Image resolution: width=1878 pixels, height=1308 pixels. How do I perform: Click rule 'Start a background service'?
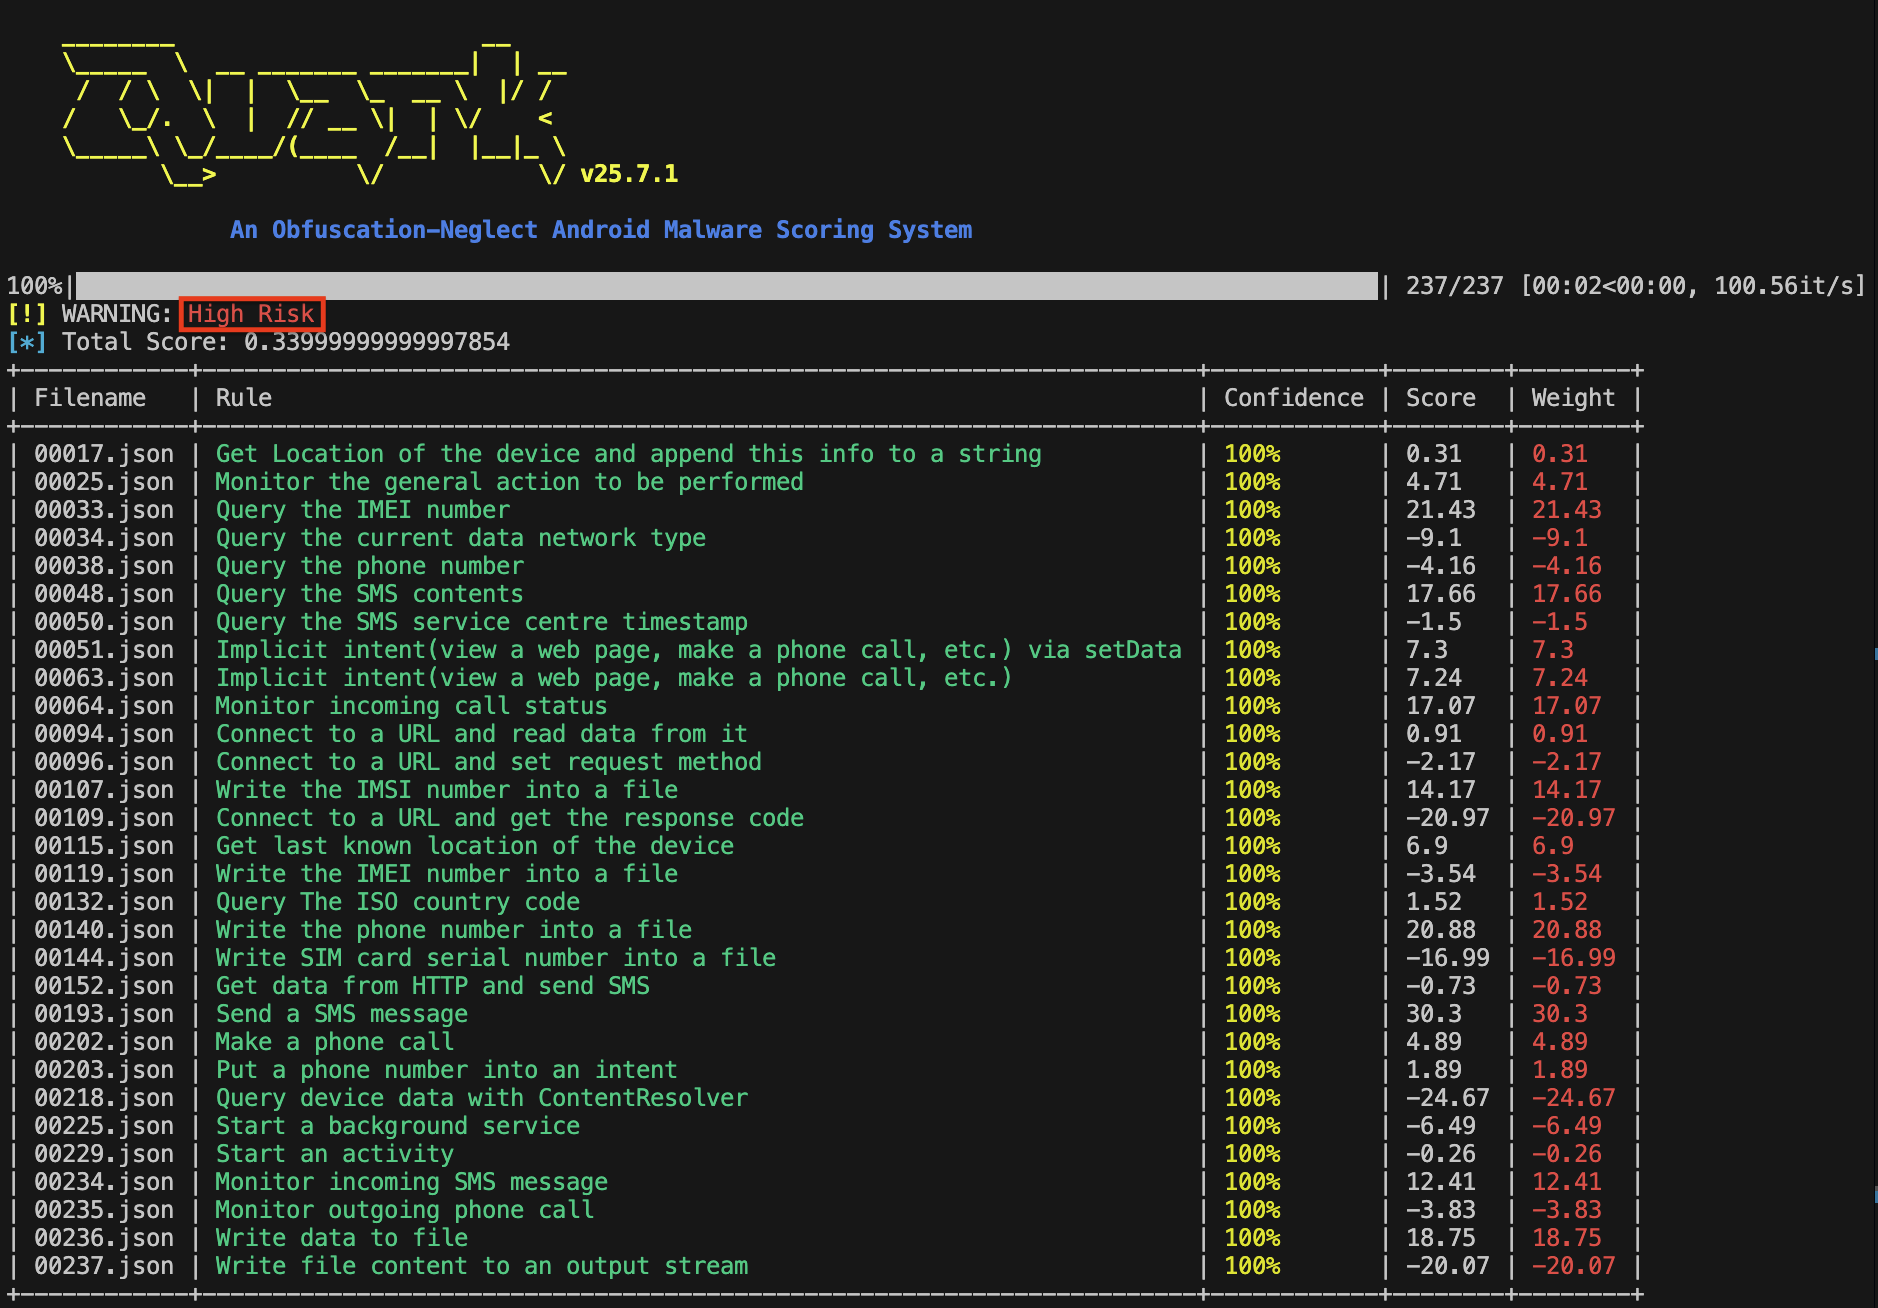point(398,1126)
